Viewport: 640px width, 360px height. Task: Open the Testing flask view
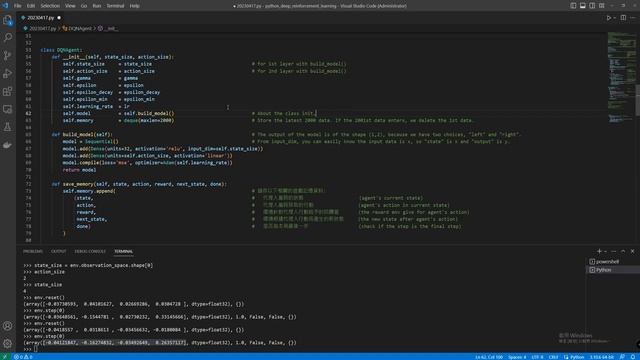pos(8,127)
